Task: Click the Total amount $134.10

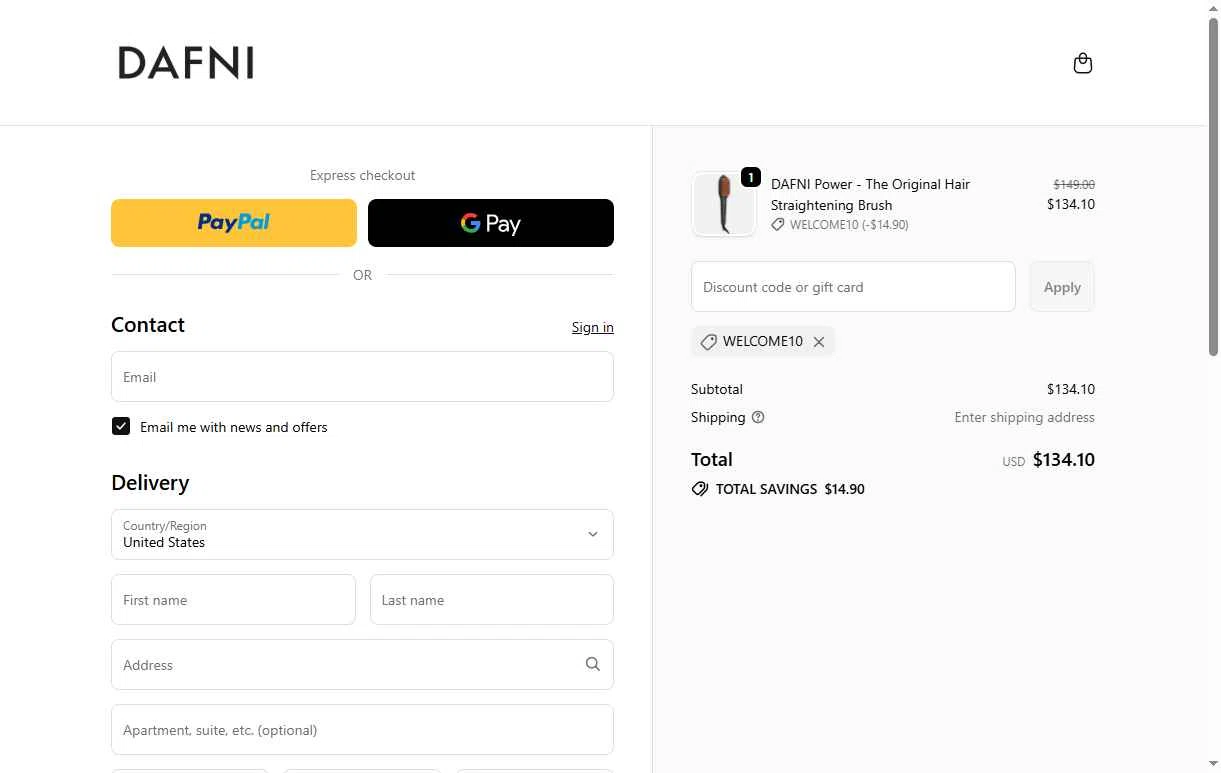Action: tap(1063, 460)
